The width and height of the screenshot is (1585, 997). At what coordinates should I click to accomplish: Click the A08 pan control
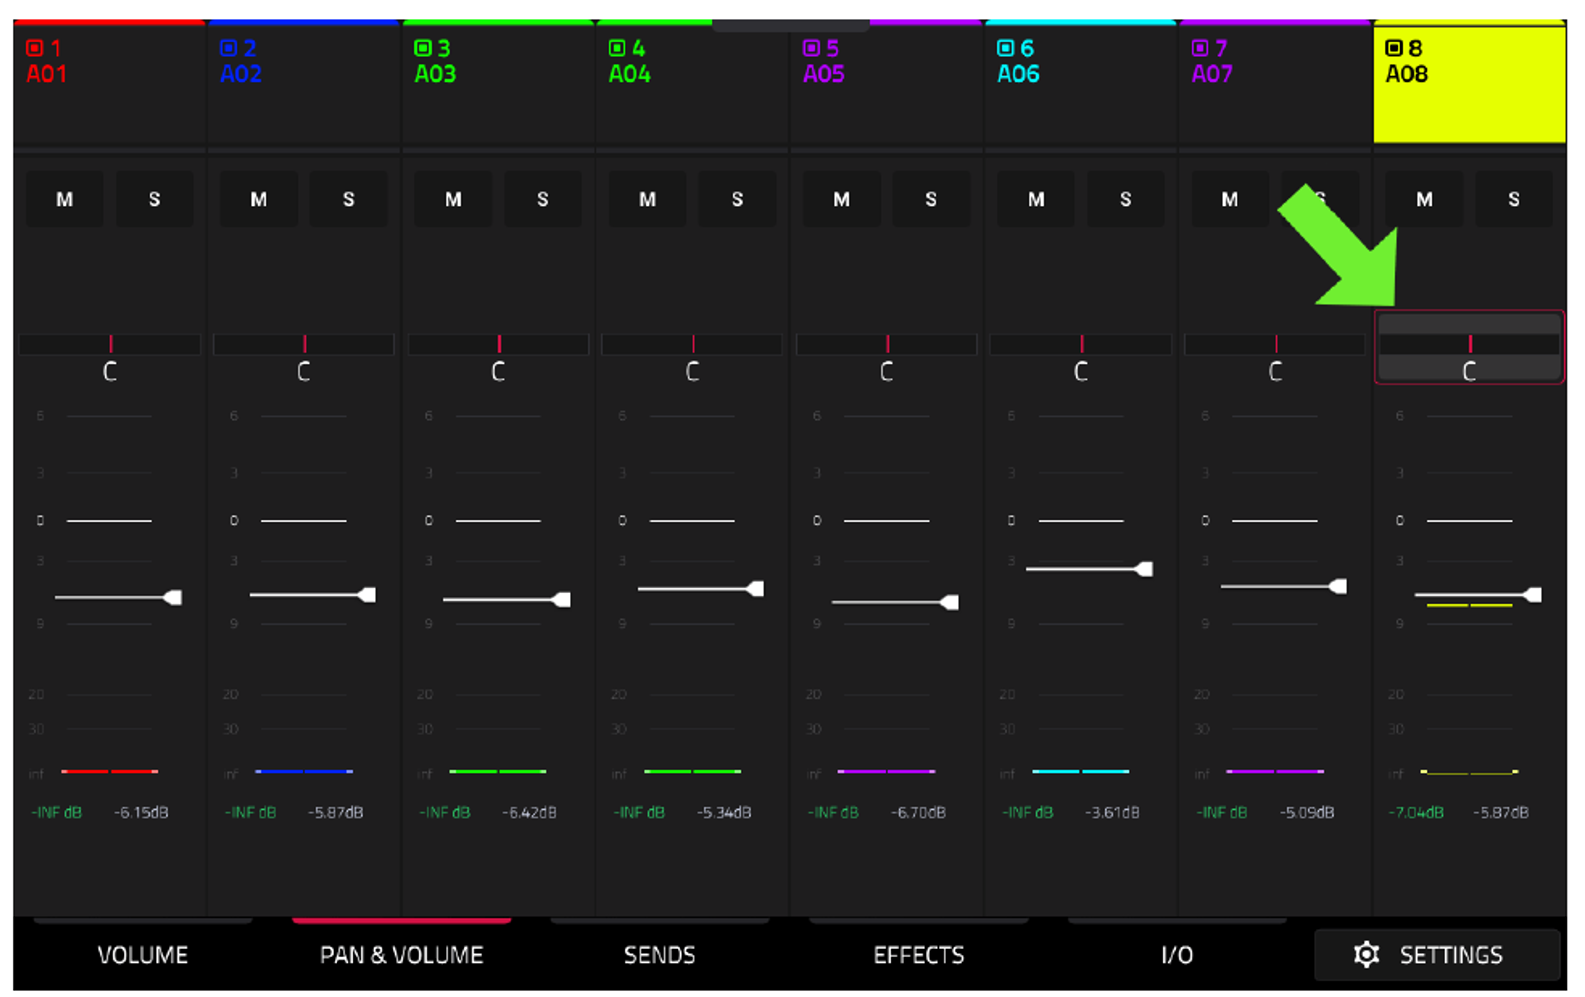(1469, 347)
